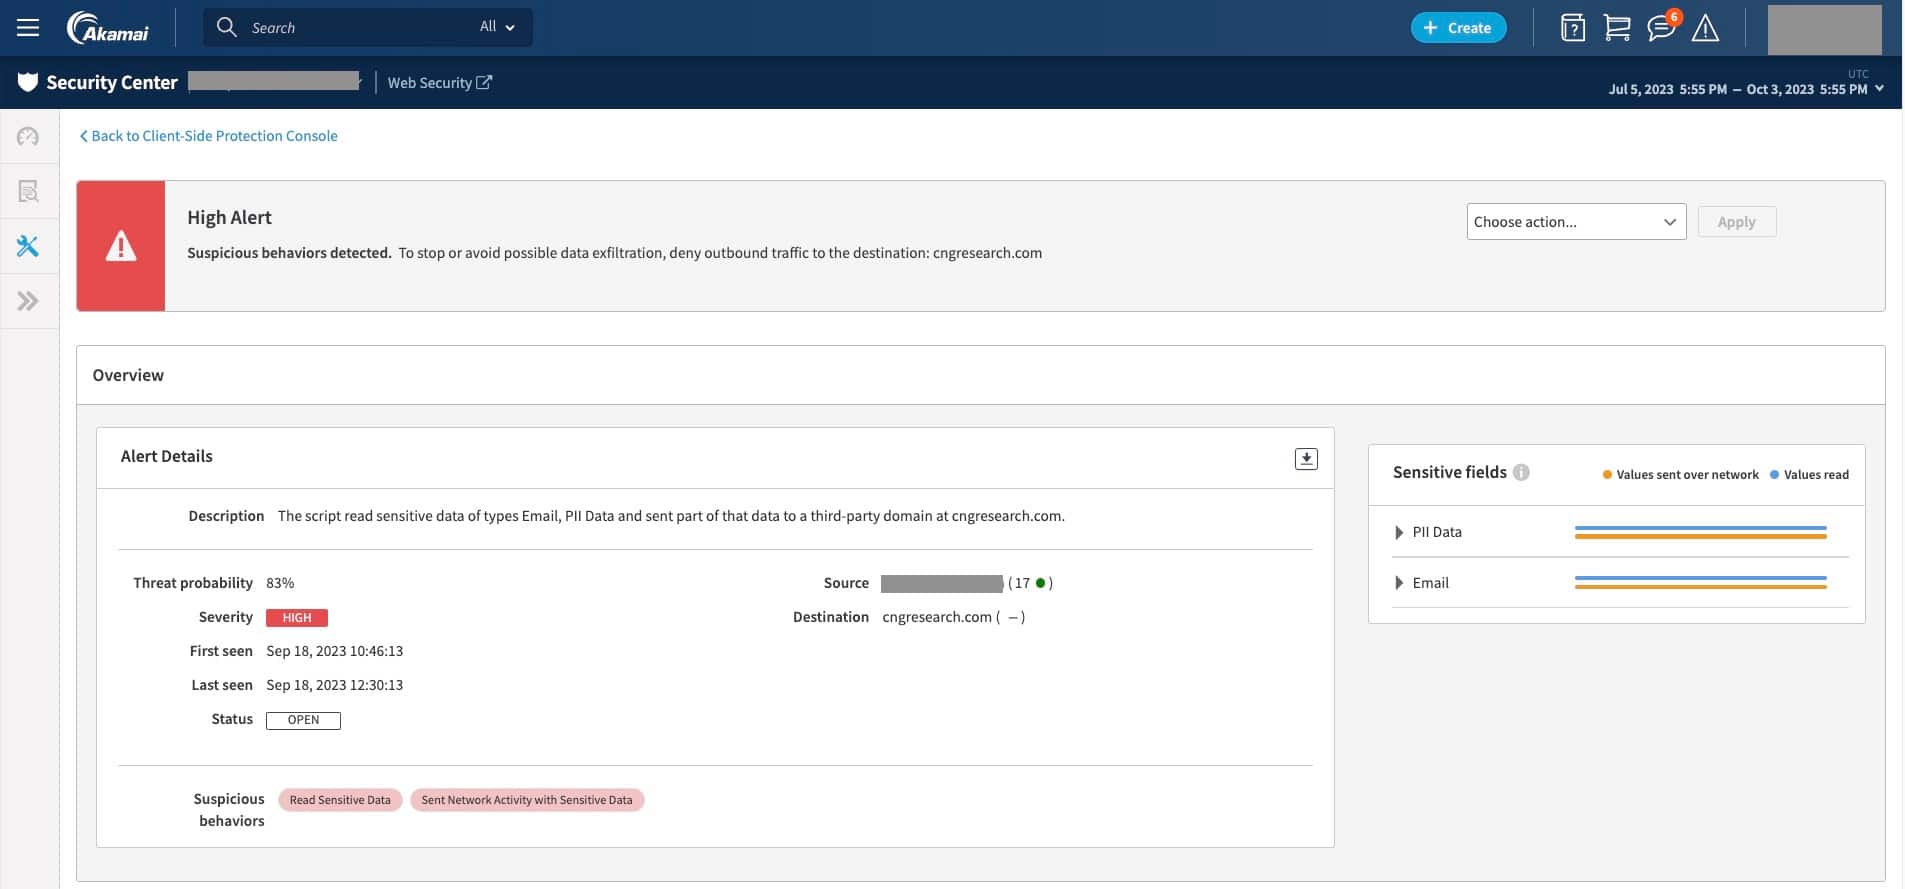Viewport: 1905px width, 889px height.
Task: Open the Choose action dropdown
Action: coord(1575,222)
